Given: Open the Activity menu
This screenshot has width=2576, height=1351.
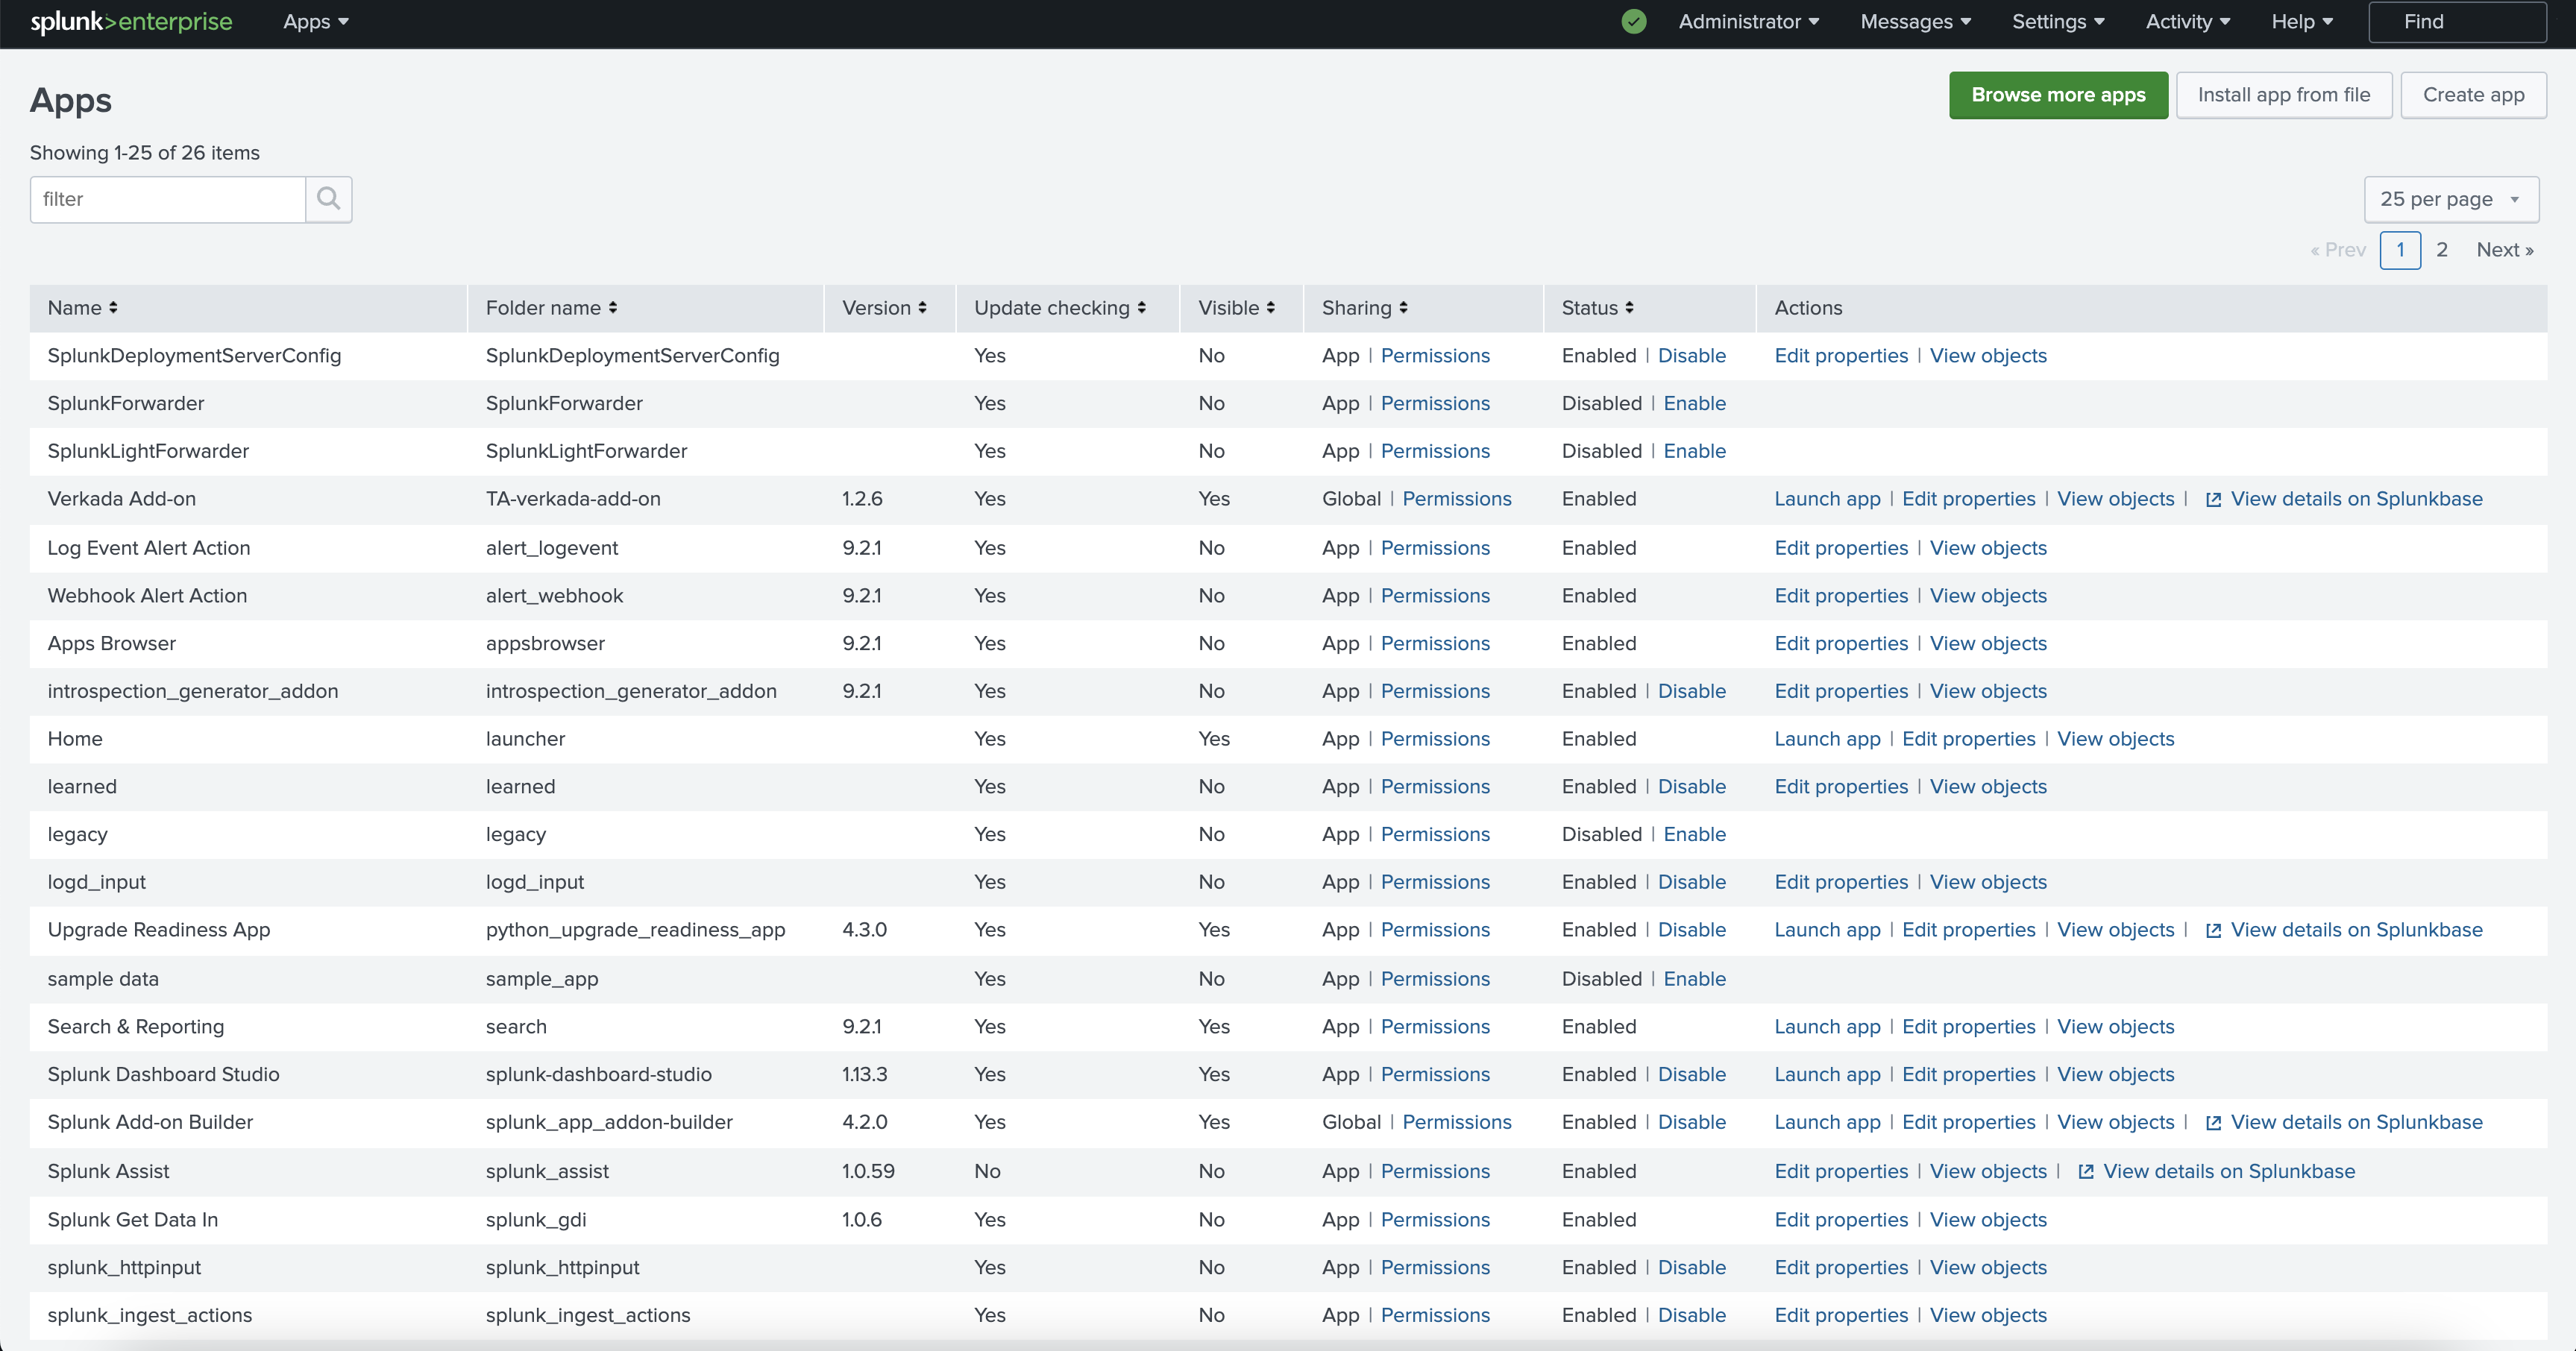Looking at the screenshot, I should pyautogui.click(x=2187, y=22).
